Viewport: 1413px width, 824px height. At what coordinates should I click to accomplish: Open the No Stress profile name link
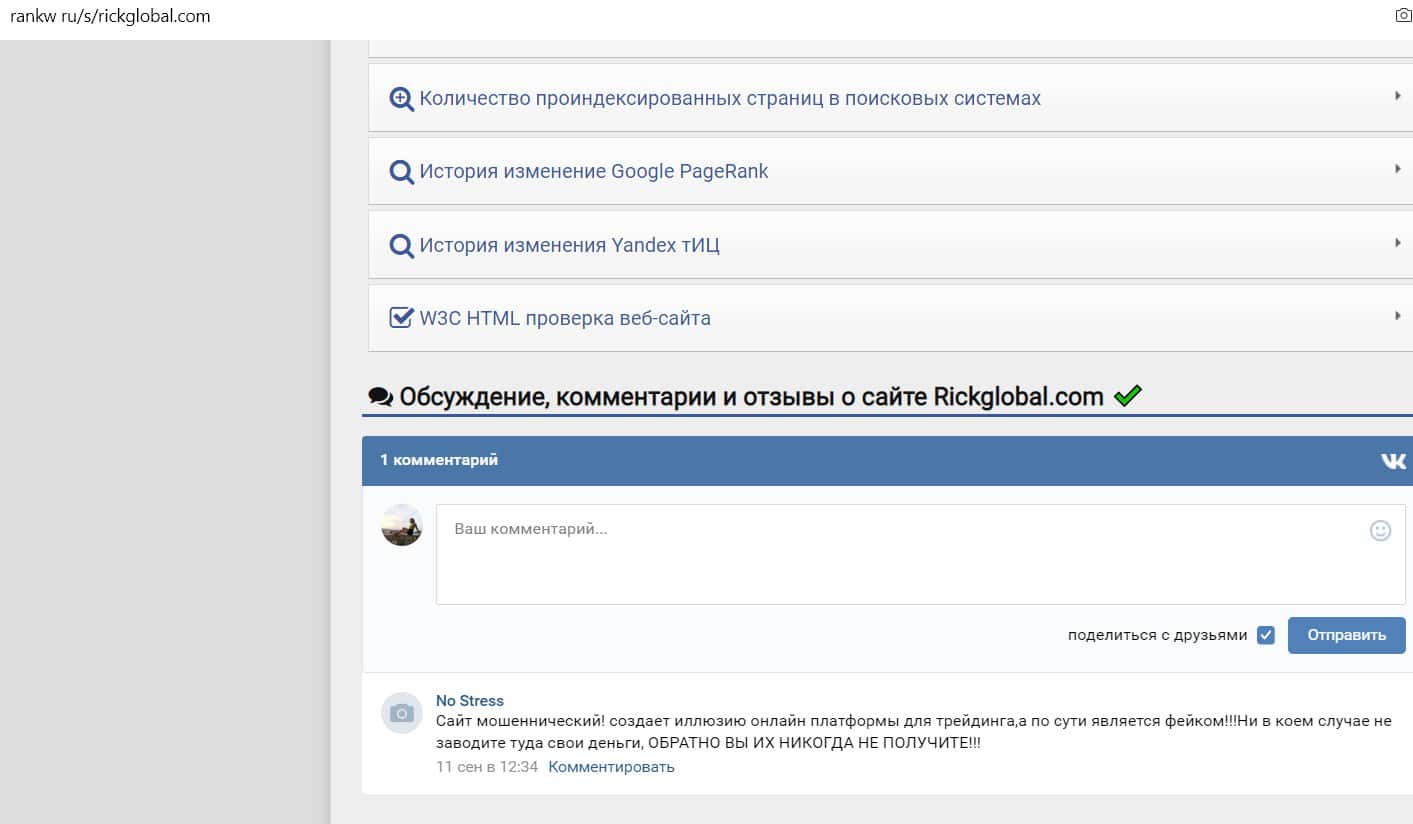[470, 701]
